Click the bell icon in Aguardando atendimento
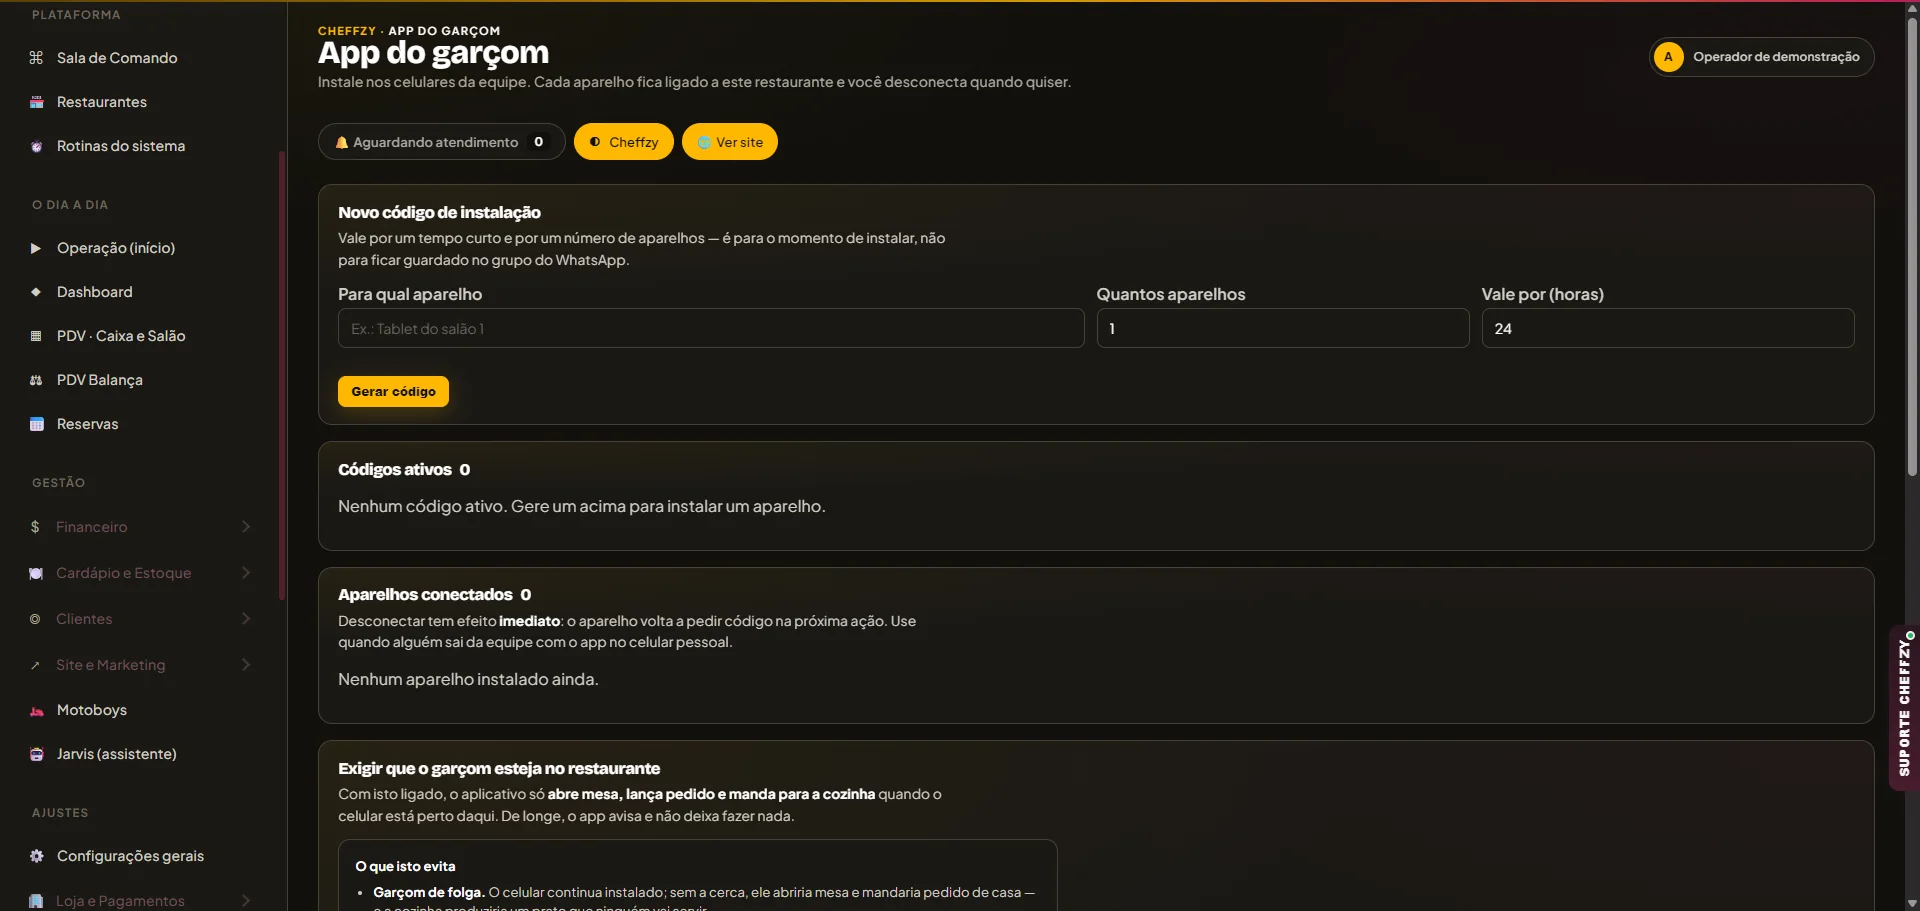Viewport: 1920px width, 911px height. 341,142
